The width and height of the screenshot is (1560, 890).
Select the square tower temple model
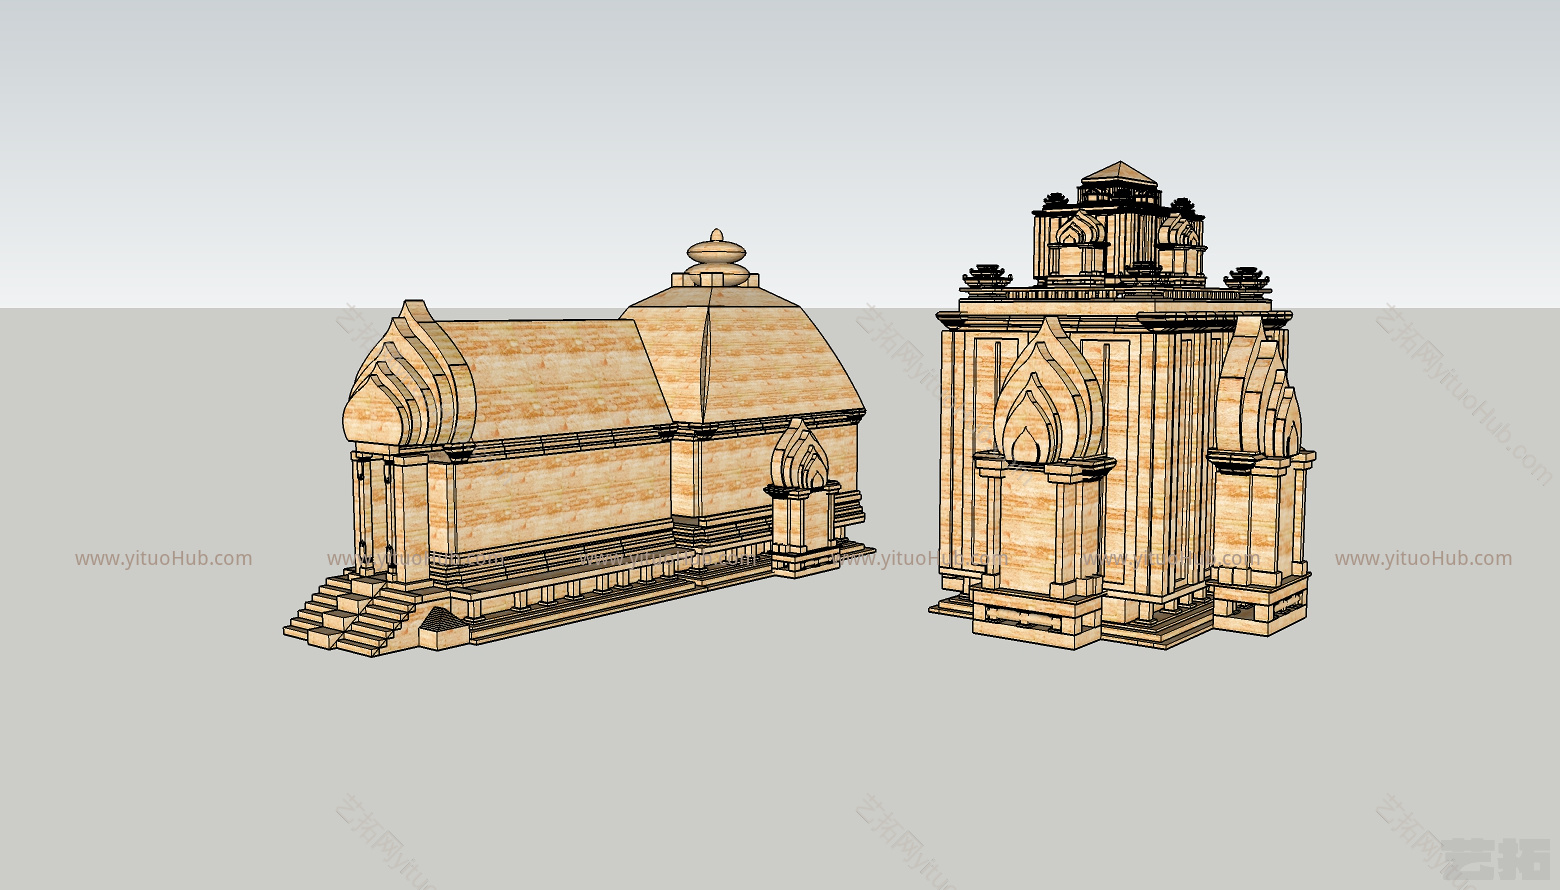click(x=1122, y=405)
